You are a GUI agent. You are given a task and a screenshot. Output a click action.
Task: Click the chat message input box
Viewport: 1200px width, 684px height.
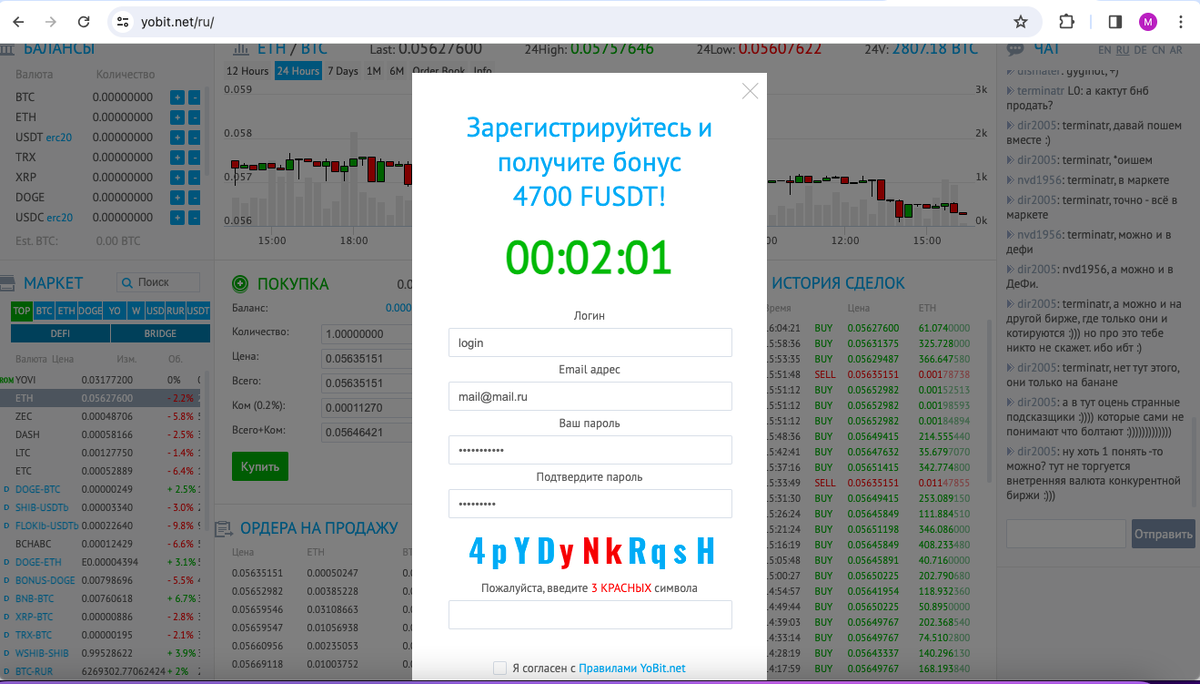1065,534
